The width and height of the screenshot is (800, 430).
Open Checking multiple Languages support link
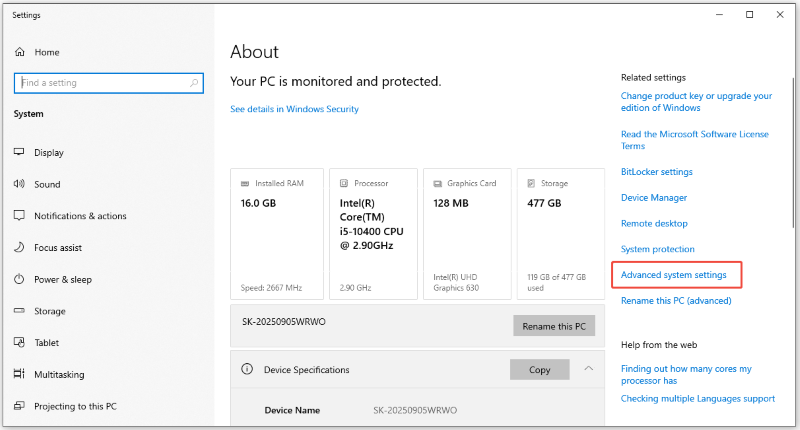[x=698, y=398]
